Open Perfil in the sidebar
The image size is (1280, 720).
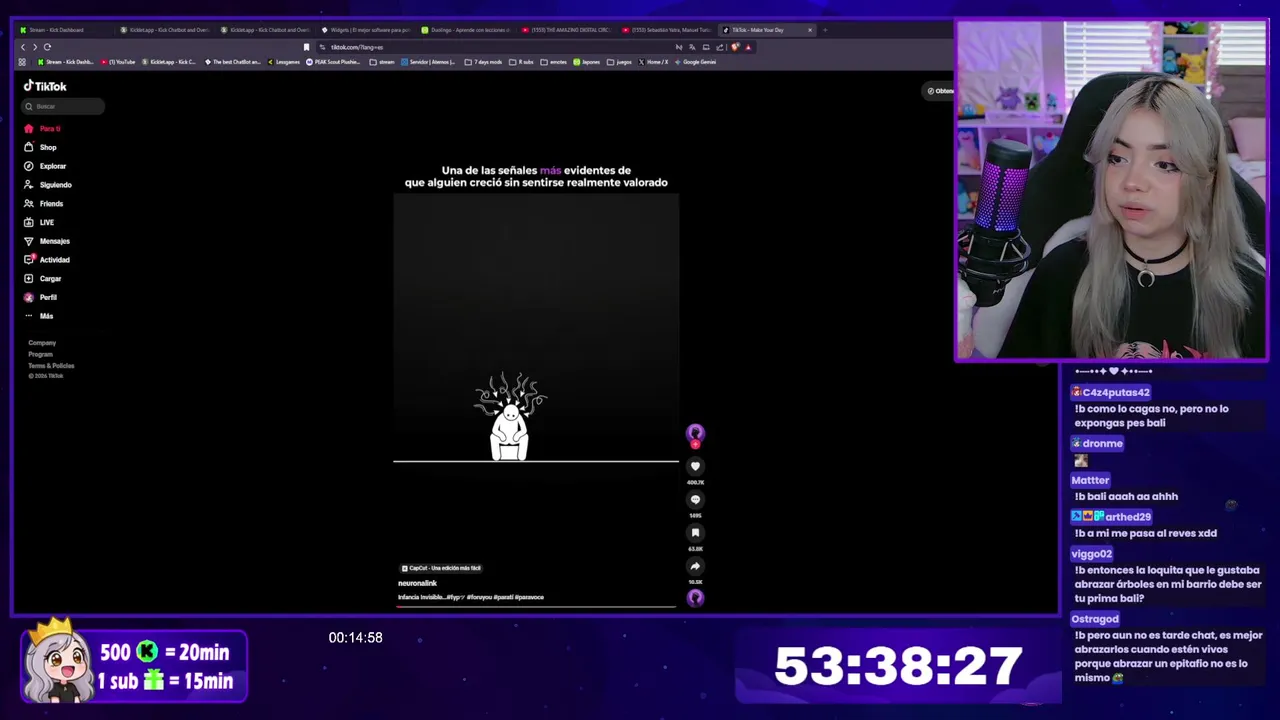click(x=41, y=297)
